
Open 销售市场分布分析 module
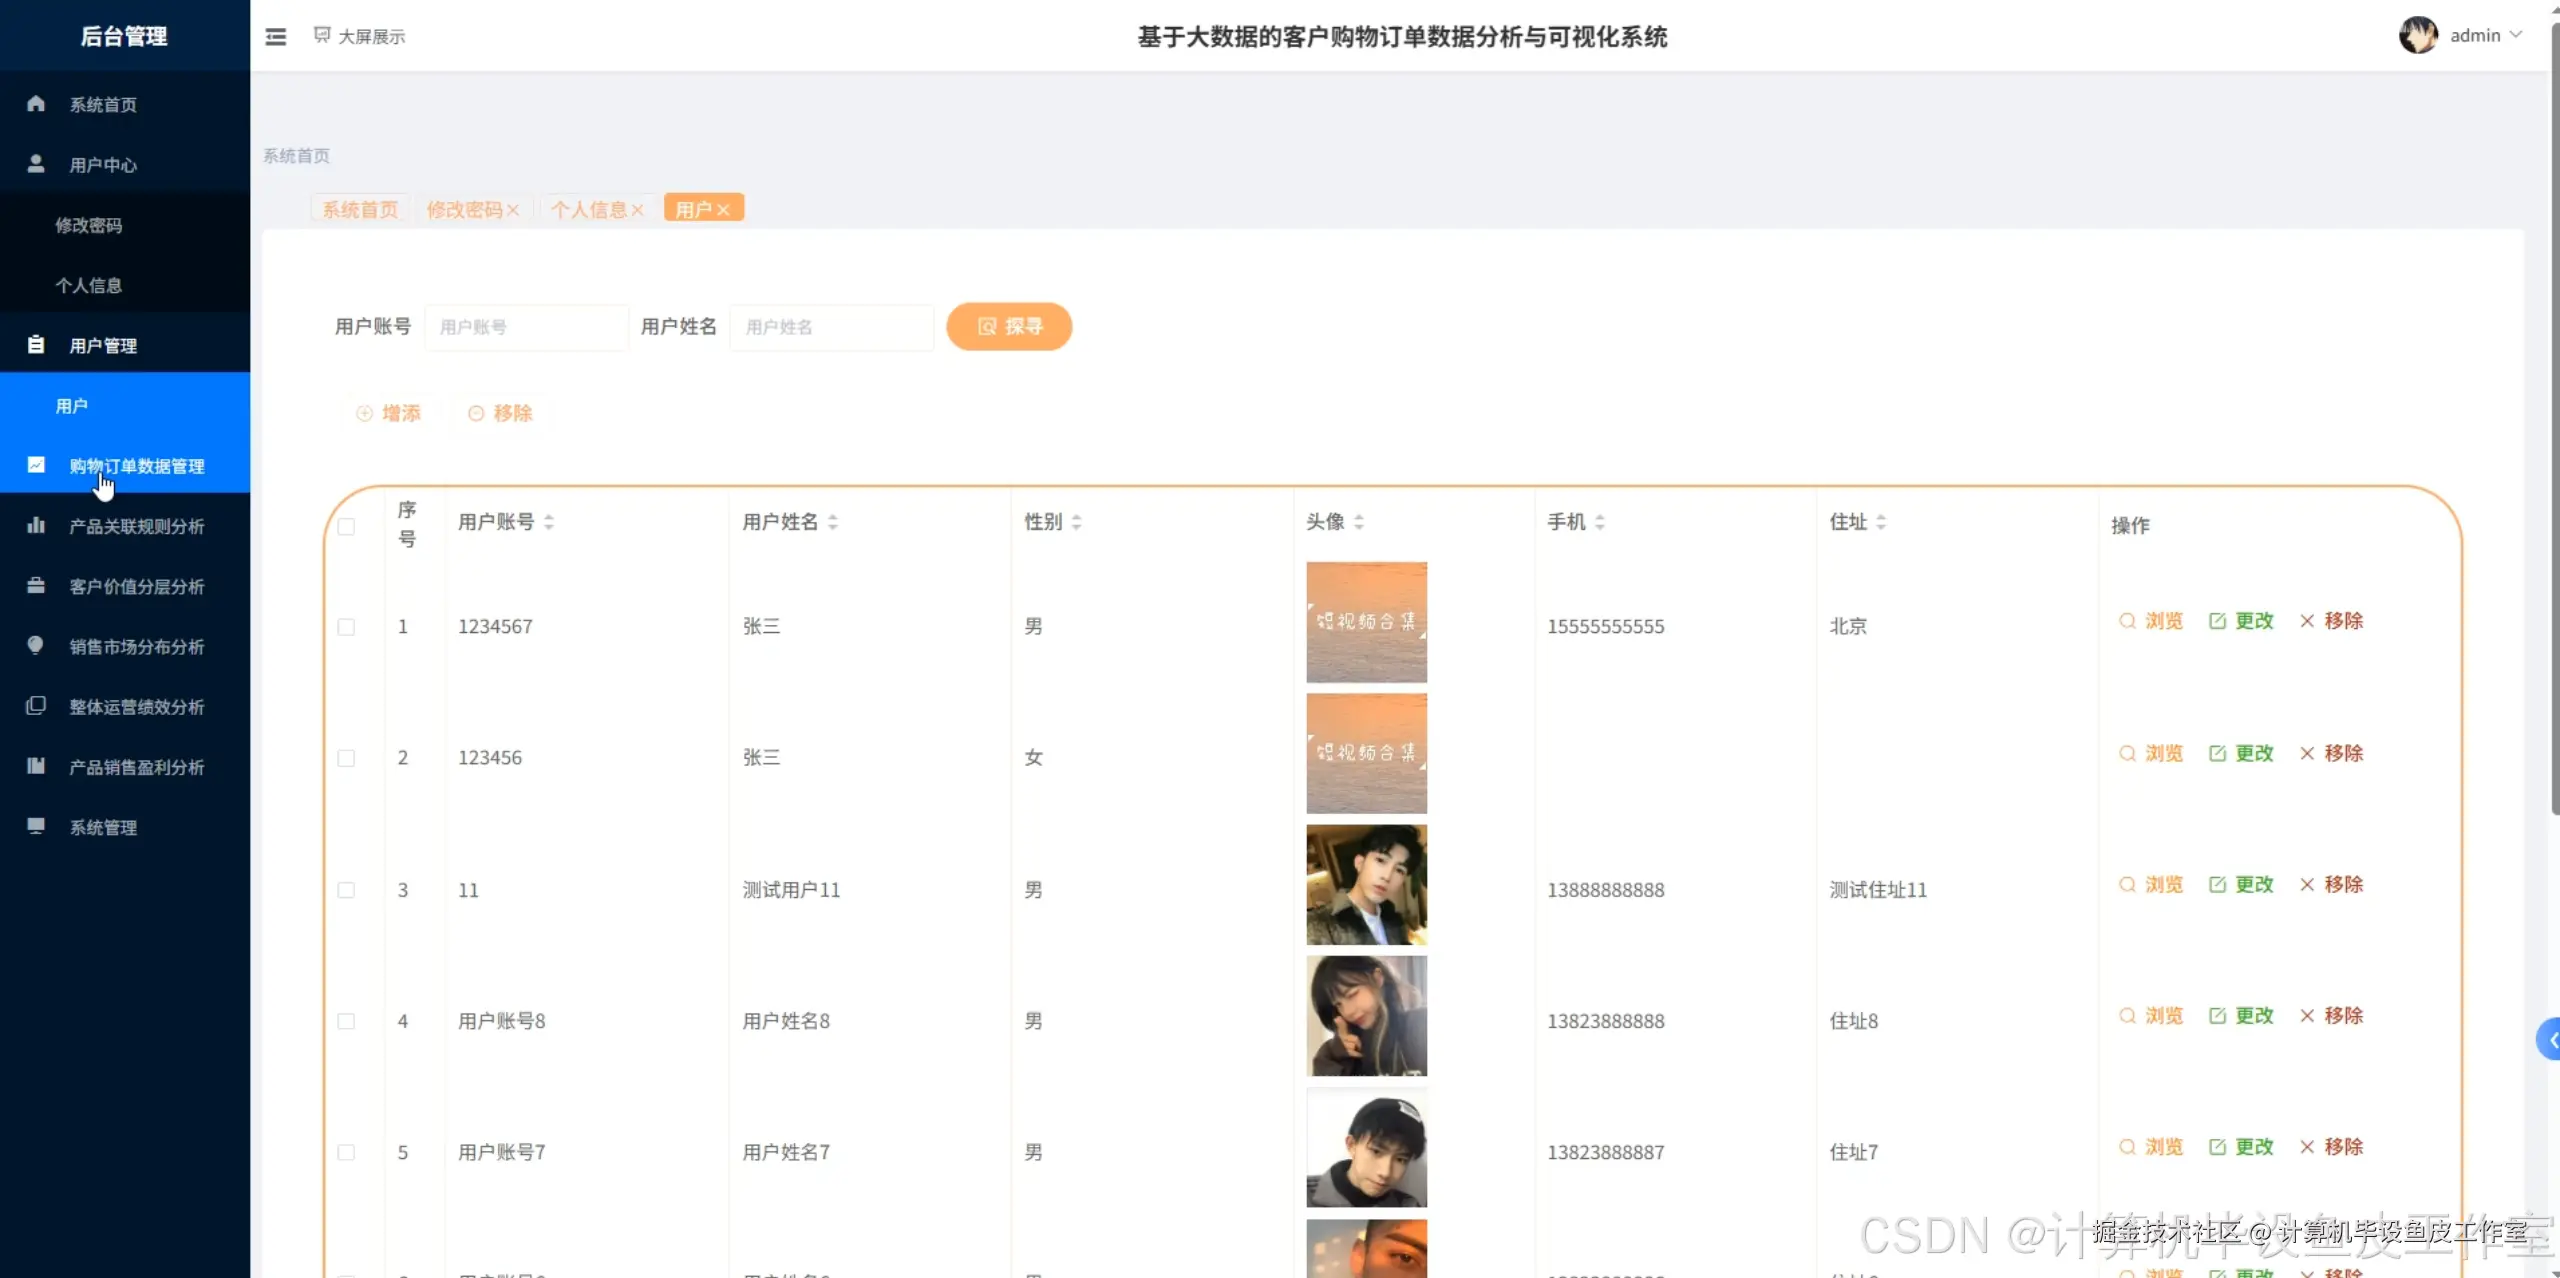click(137, 646)
